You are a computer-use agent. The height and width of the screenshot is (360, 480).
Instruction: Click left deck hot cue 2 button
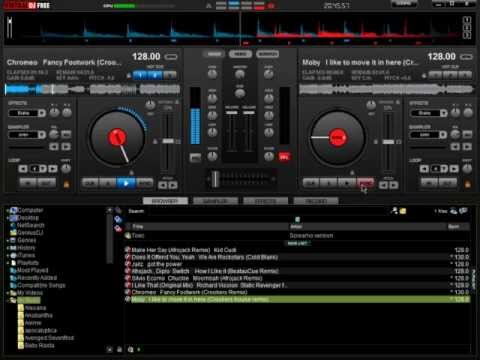click(x=155, y=75)
